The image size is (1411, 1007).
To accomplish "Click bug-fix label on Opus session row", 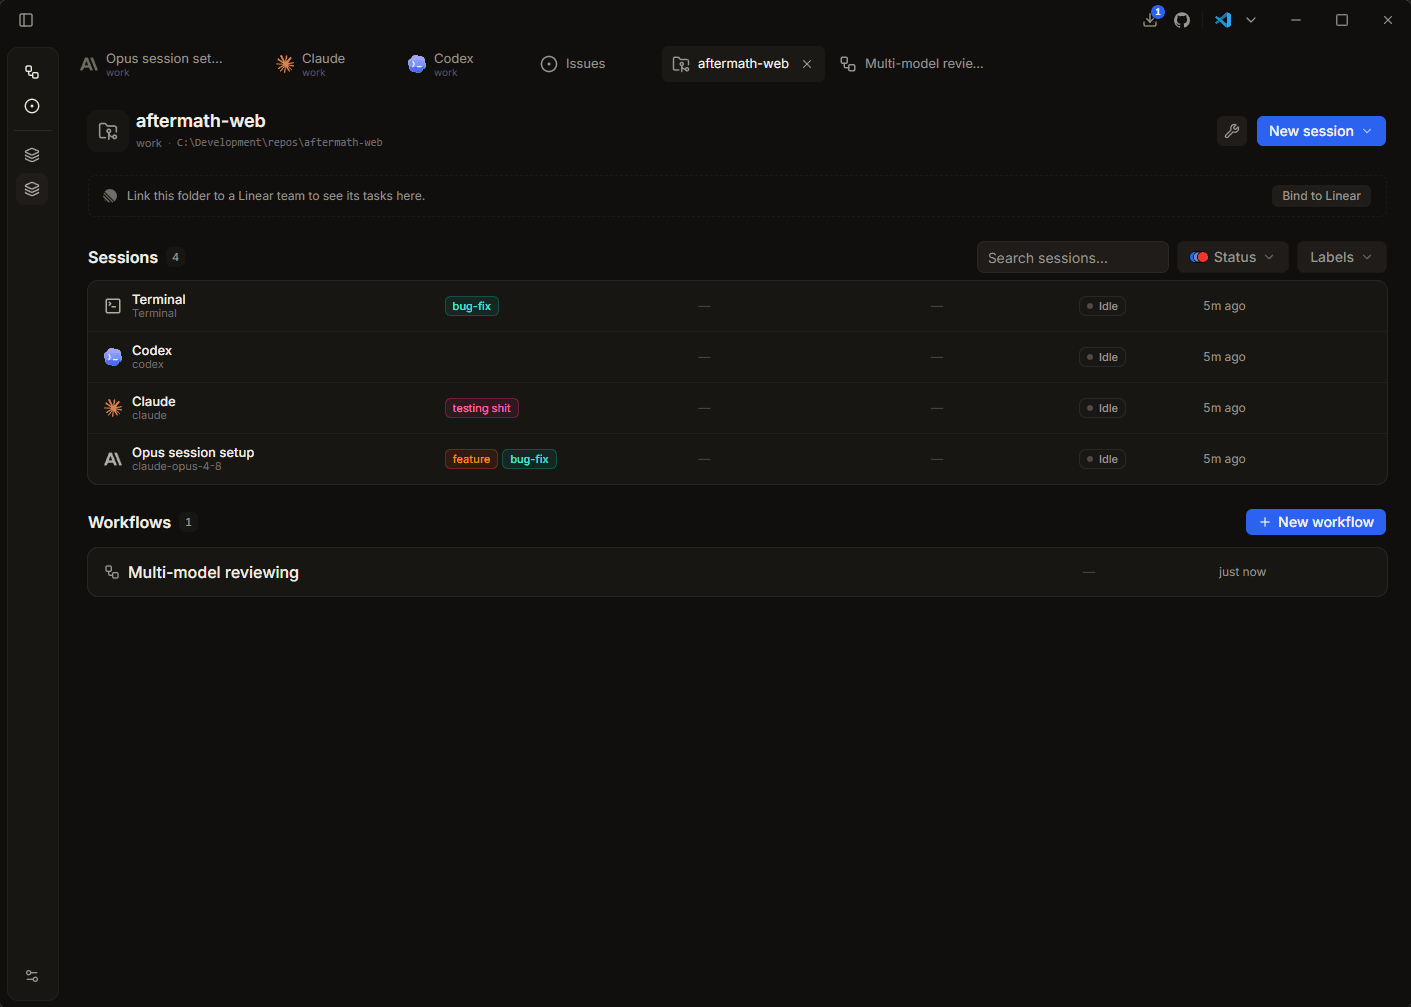I will pos(529,459).
